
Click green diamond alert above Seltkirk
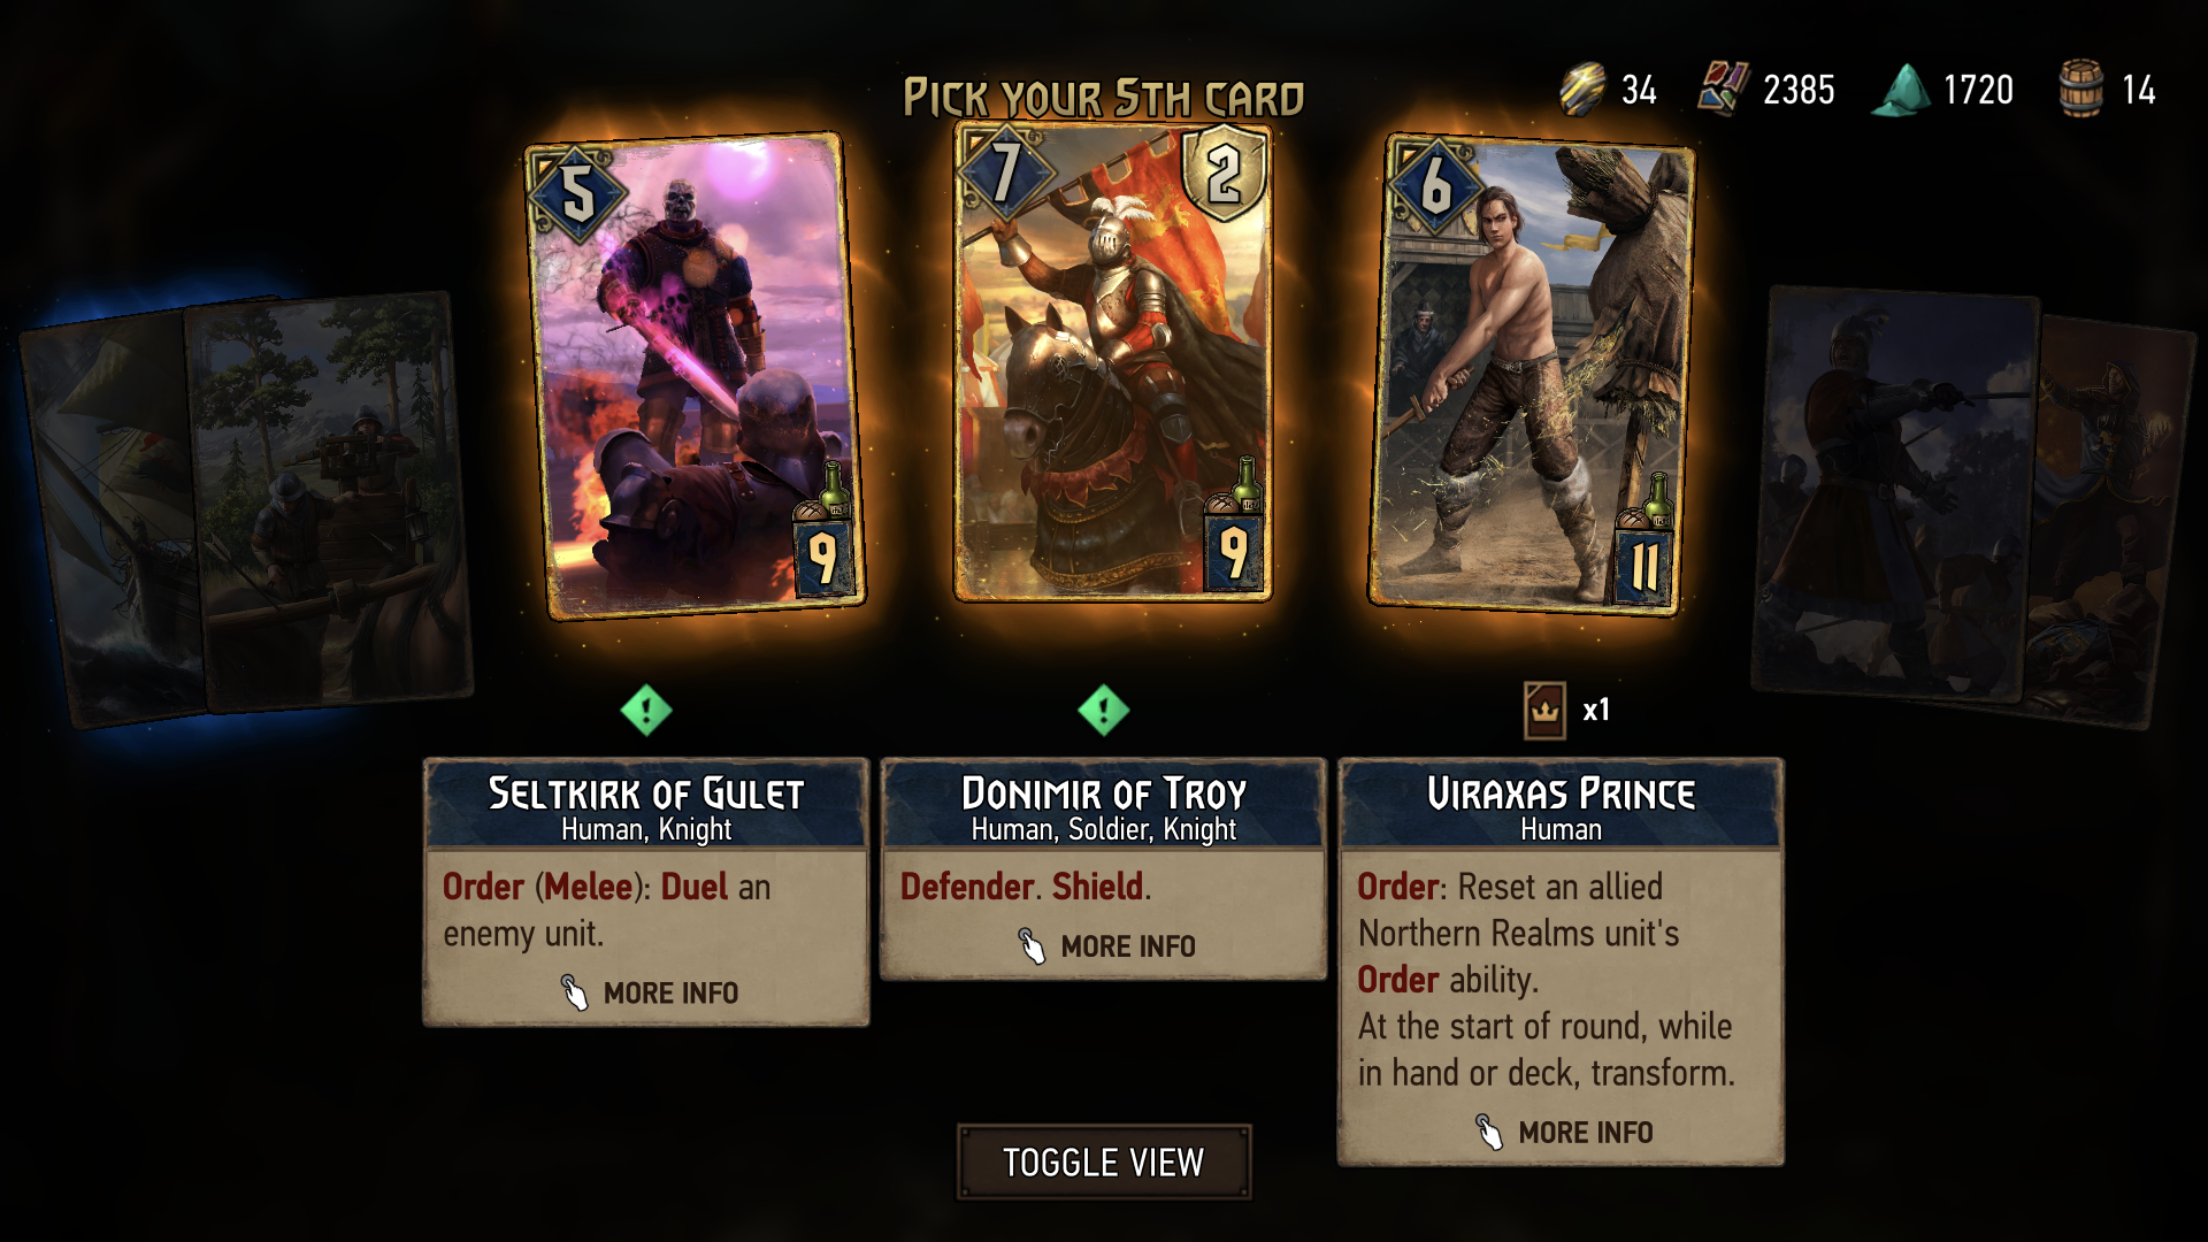coord(646,710)
